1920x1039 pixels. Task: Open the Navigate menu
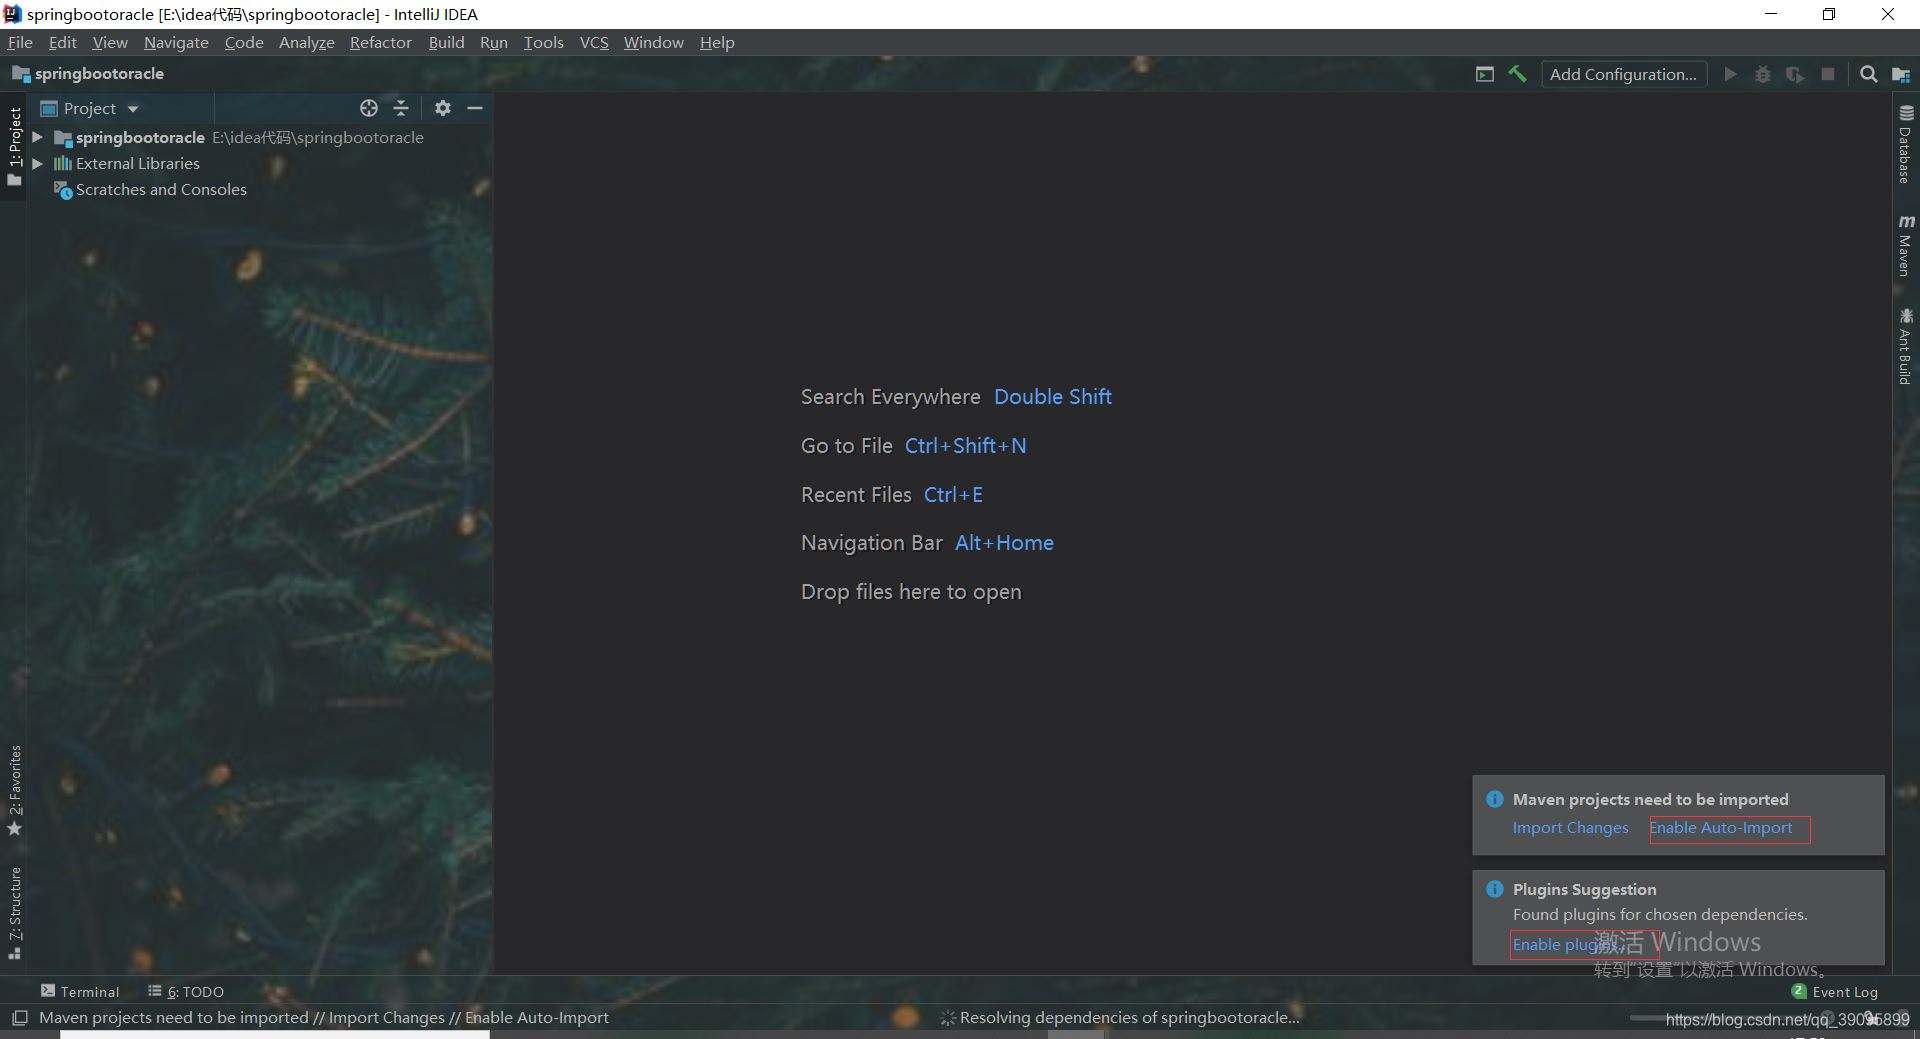(176, 42)
